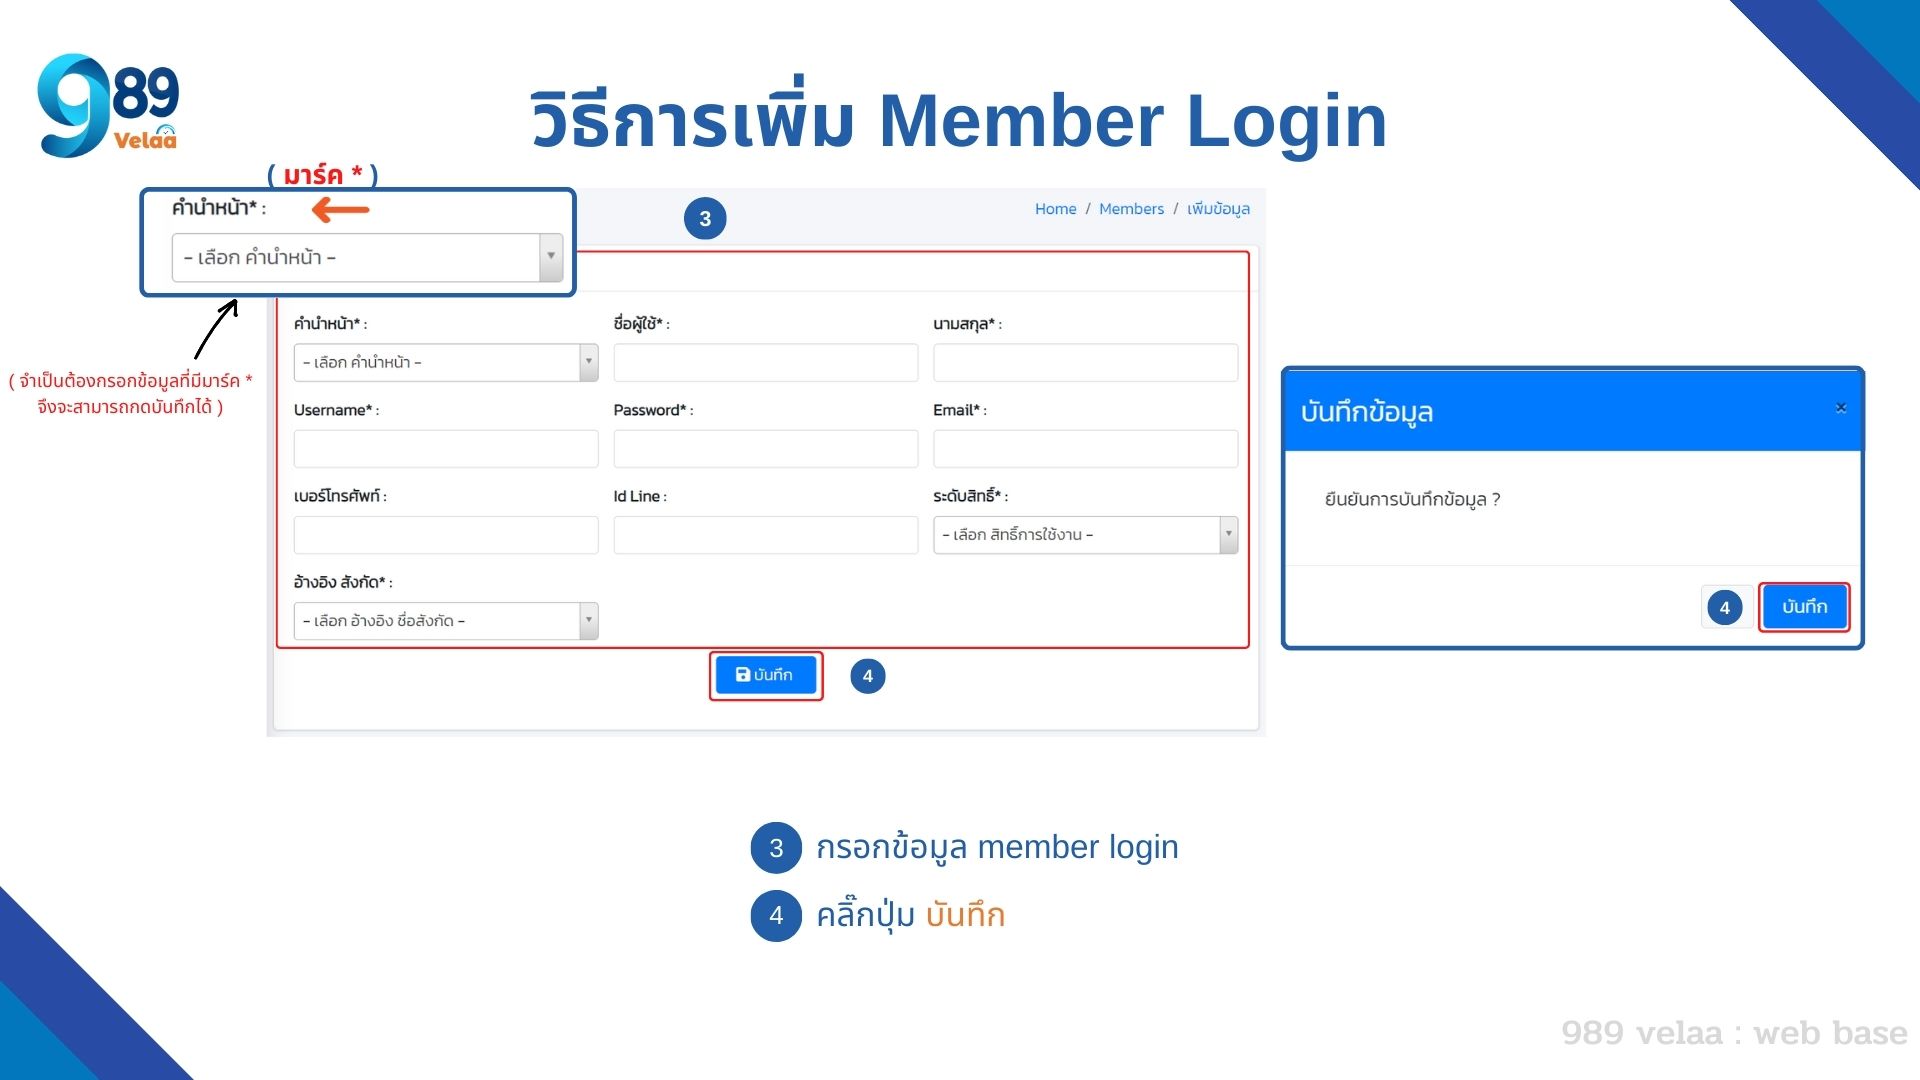Open the อ้างอิง สังกัด dropdown
The width and height of the screenshot is (1920, 1080).
[x=445, y=620]
